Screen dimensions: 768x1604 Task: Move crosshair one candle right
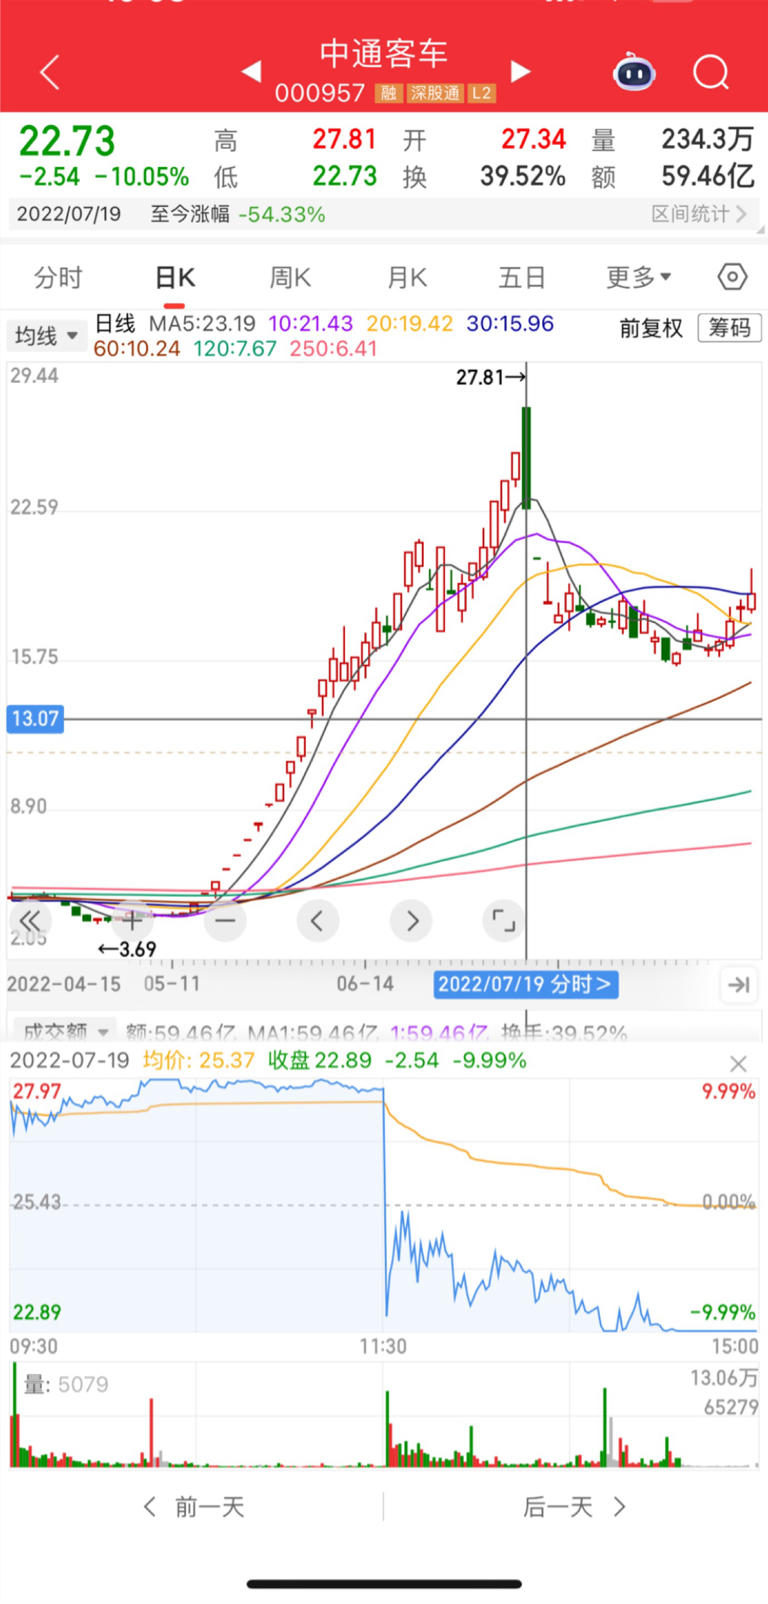click(x=411, y=921)
